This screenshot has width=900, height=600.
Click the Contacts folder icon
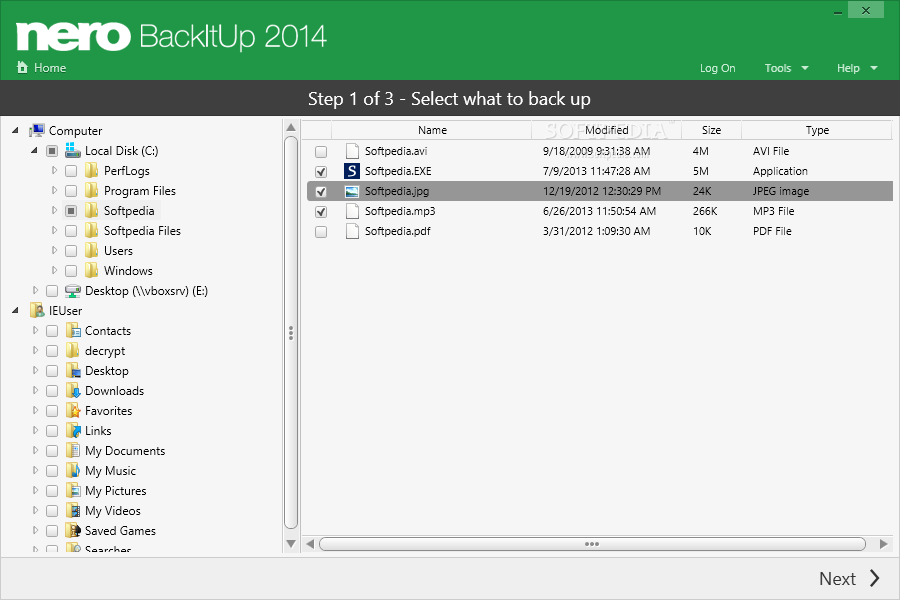(73, 331)
